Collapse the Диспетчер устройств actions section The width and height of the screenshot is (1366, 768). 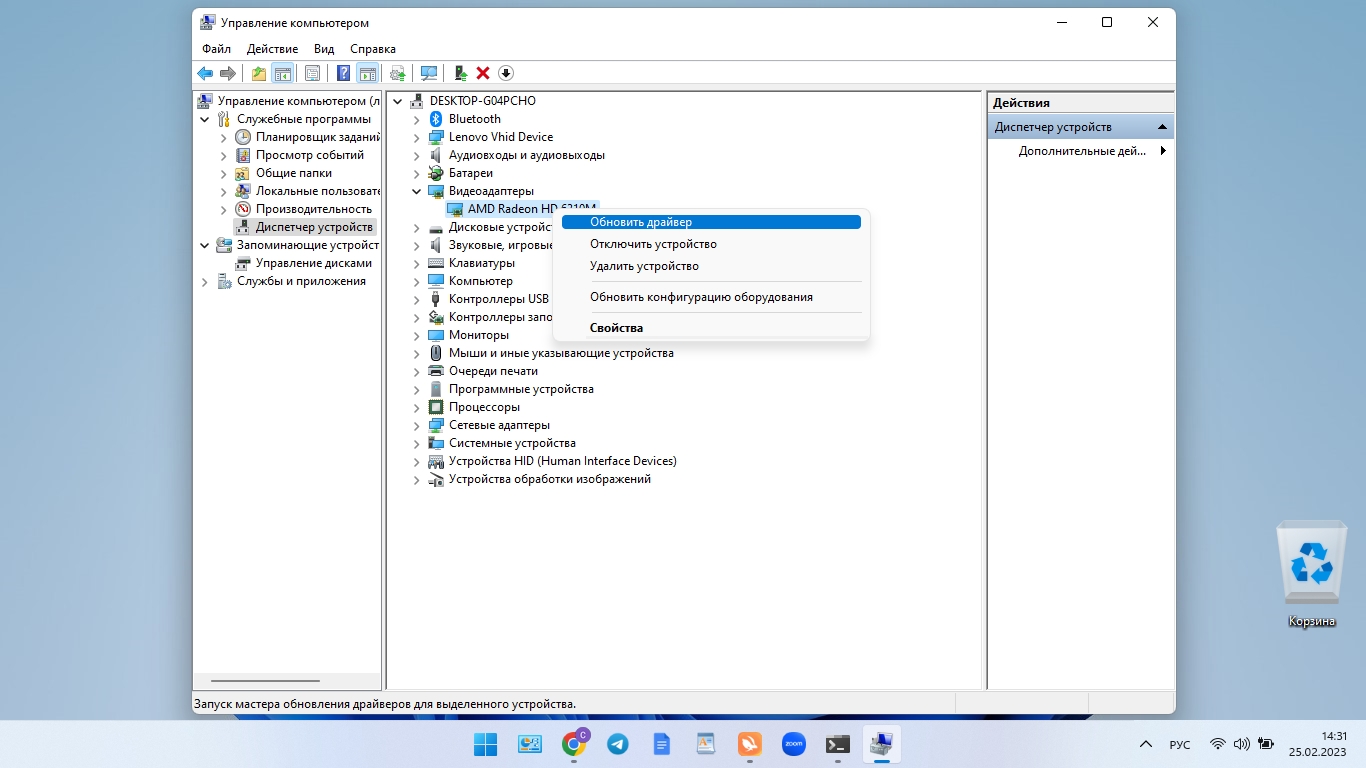[x=1162, y=127]
